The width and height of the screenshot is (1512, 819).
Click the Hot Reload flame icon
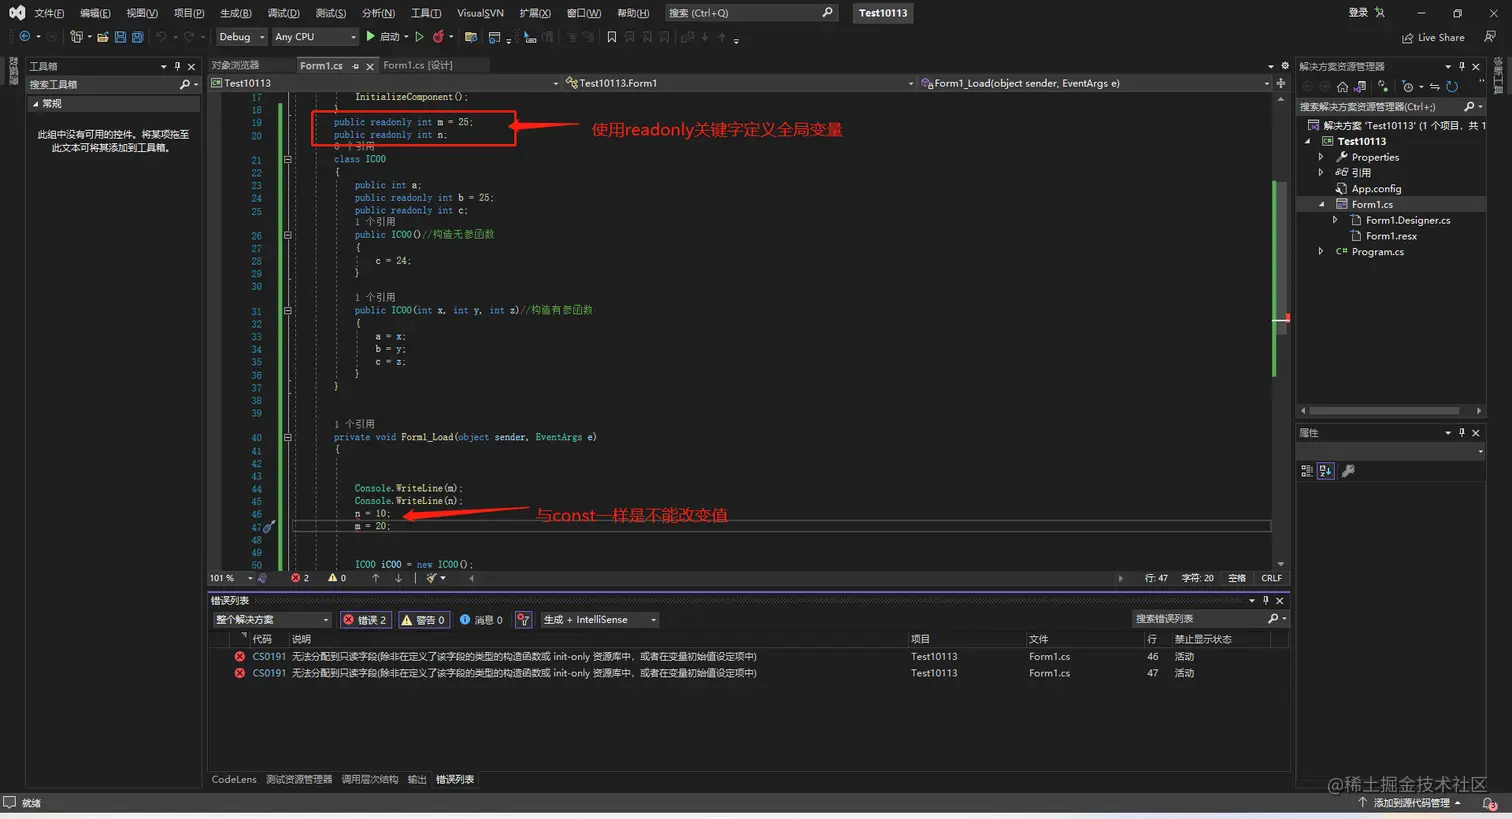[x=438, y=37]
